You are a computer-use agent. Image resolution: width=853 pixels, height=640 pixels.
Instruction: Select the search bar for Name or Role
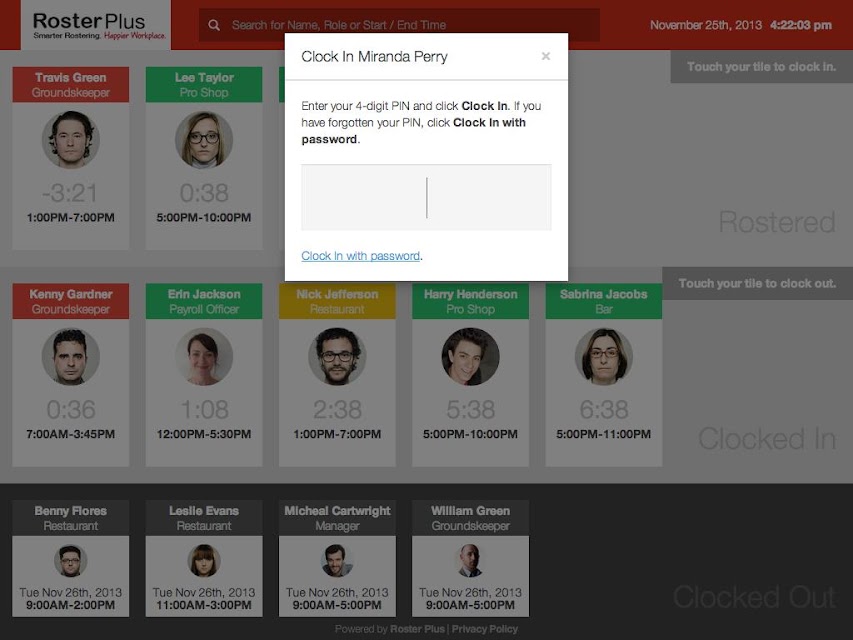click(399, 25)
